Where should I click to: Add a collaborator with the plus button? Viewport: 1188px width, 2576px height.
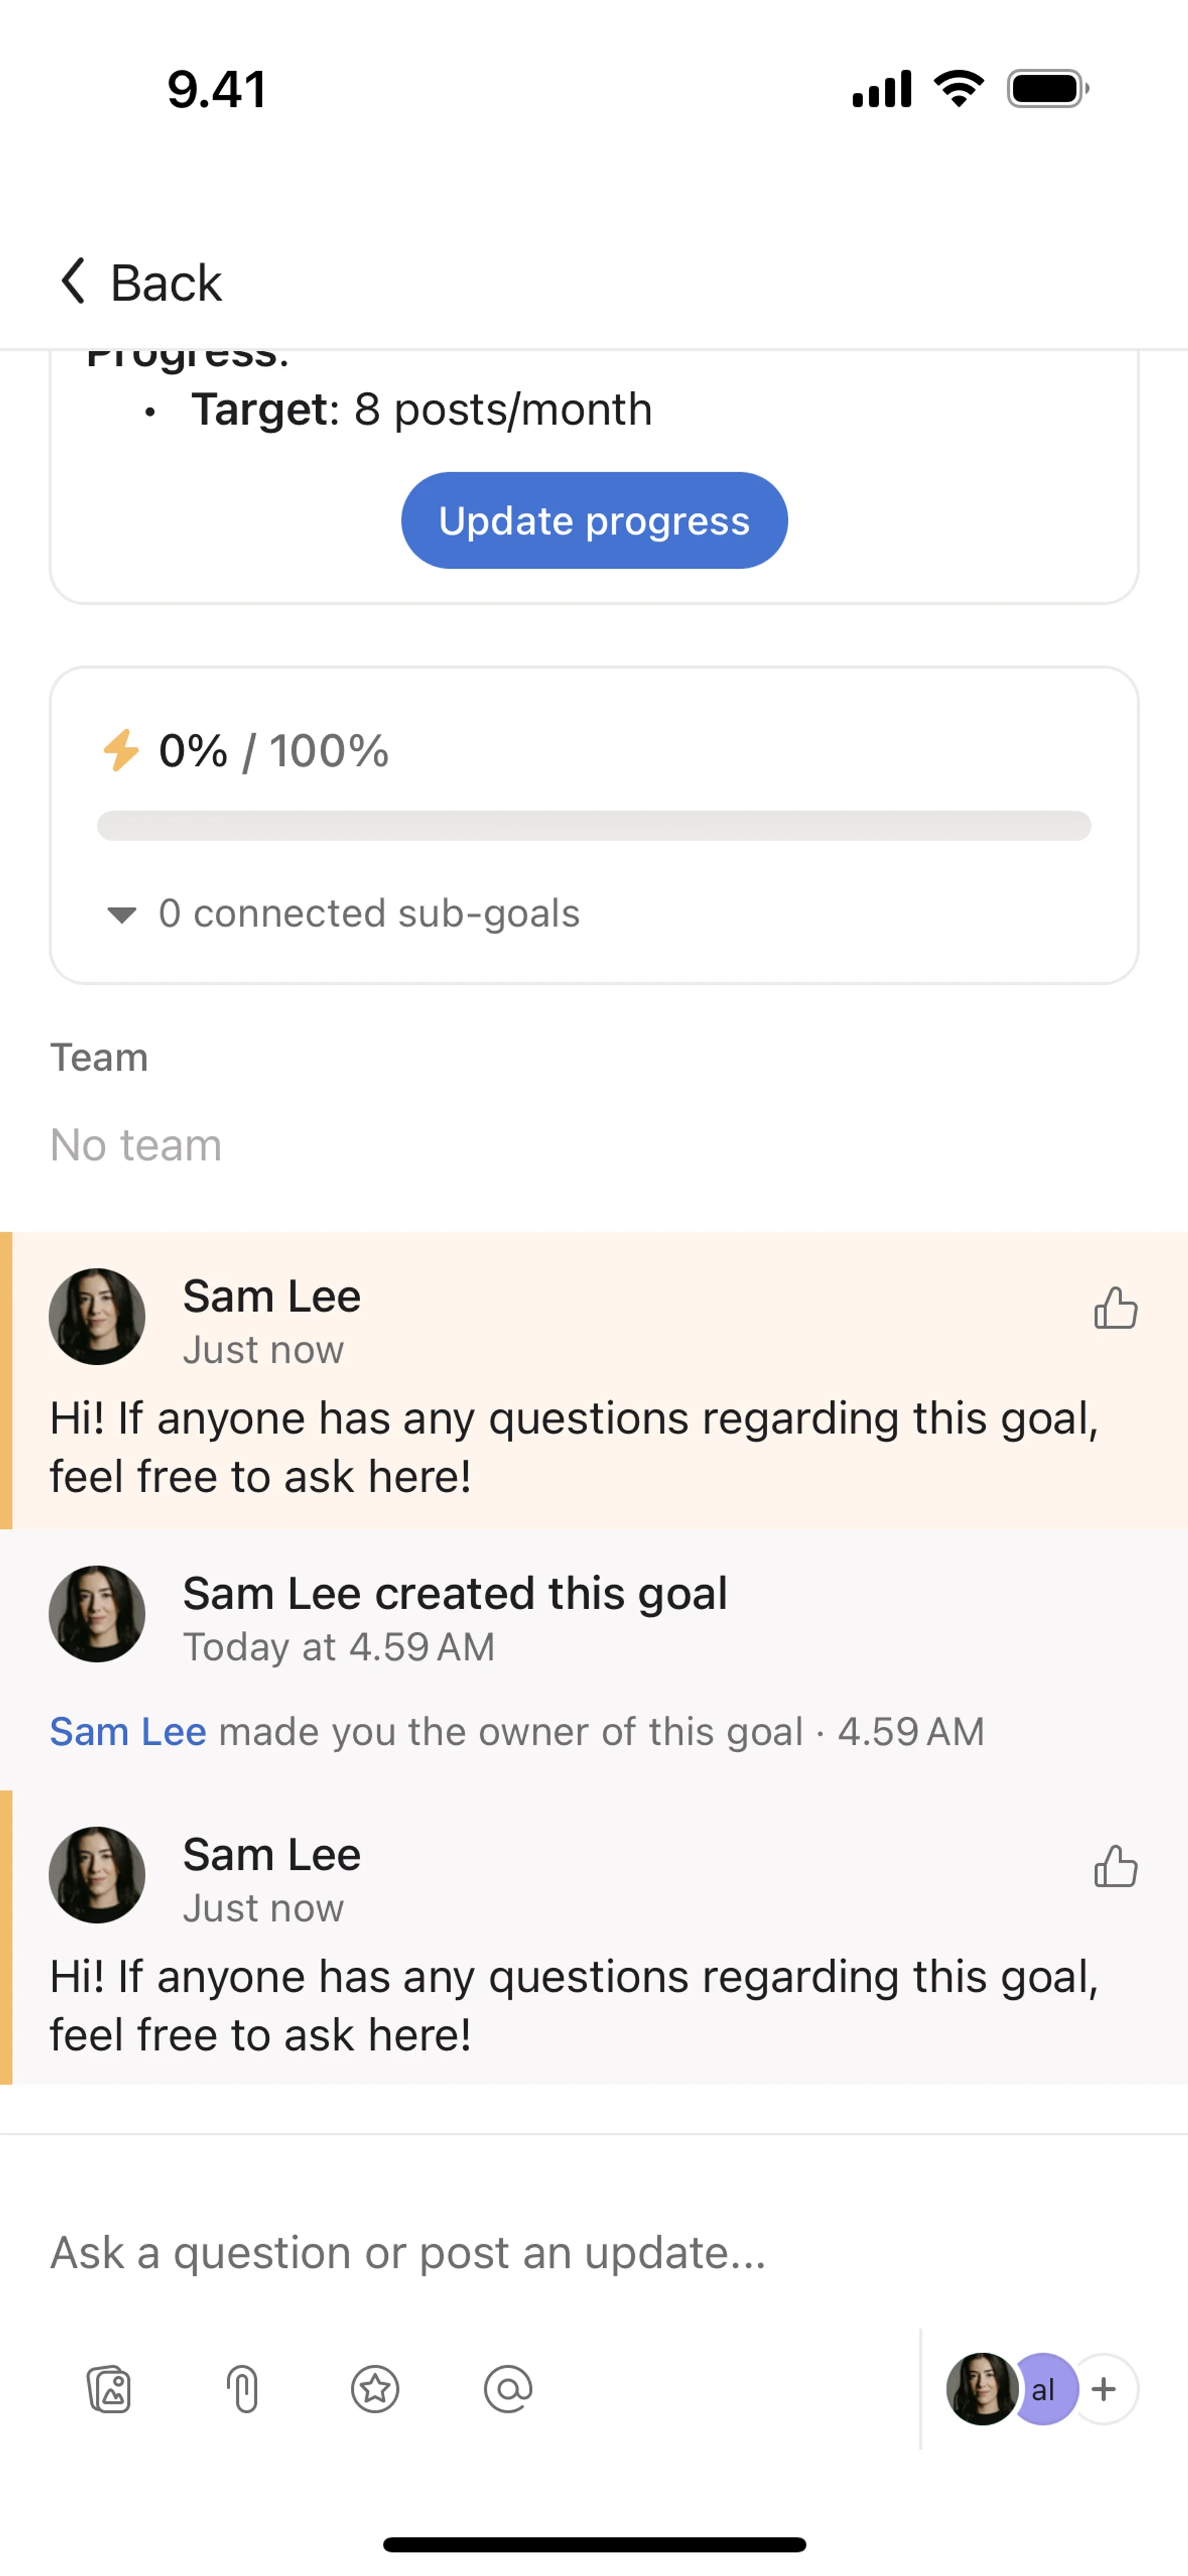1104,2389
